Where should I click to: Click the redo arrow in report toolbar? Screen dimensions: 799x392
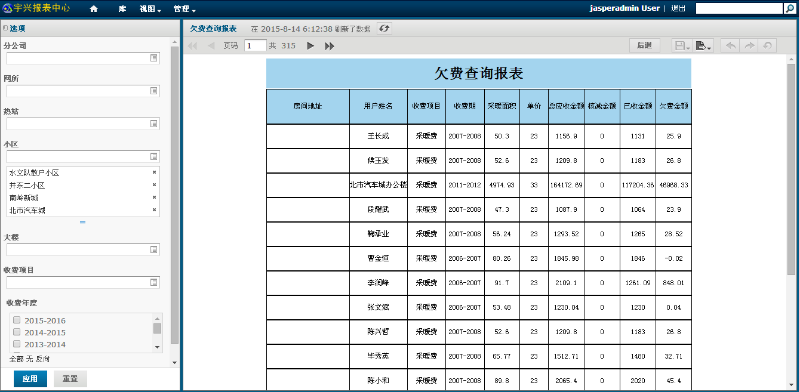749,46
